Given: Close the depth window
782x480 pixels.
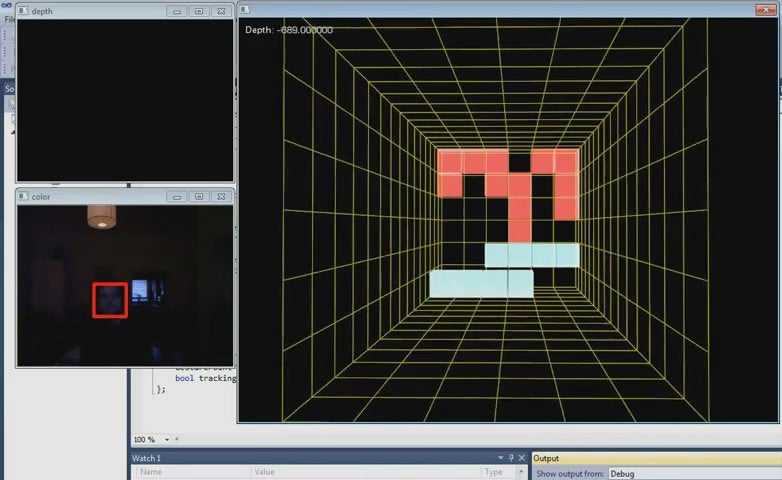Looking at the screenshot, I should pos(221,11).
